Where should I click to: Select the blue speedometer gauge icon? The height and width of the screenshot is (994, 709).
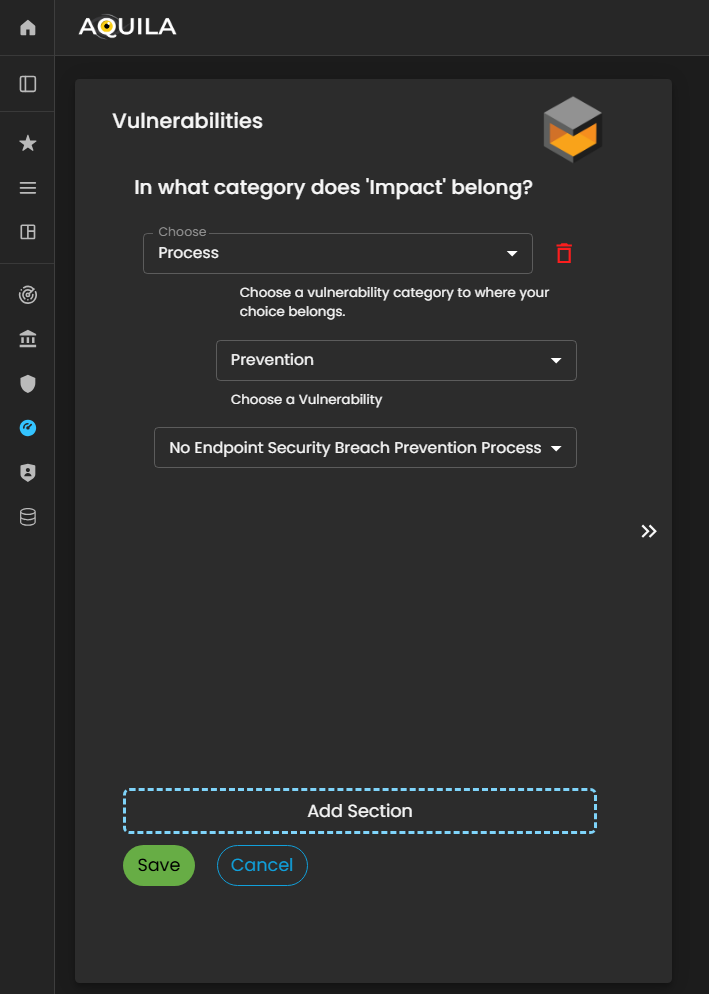pyautogui.click(x=28, y=428)
